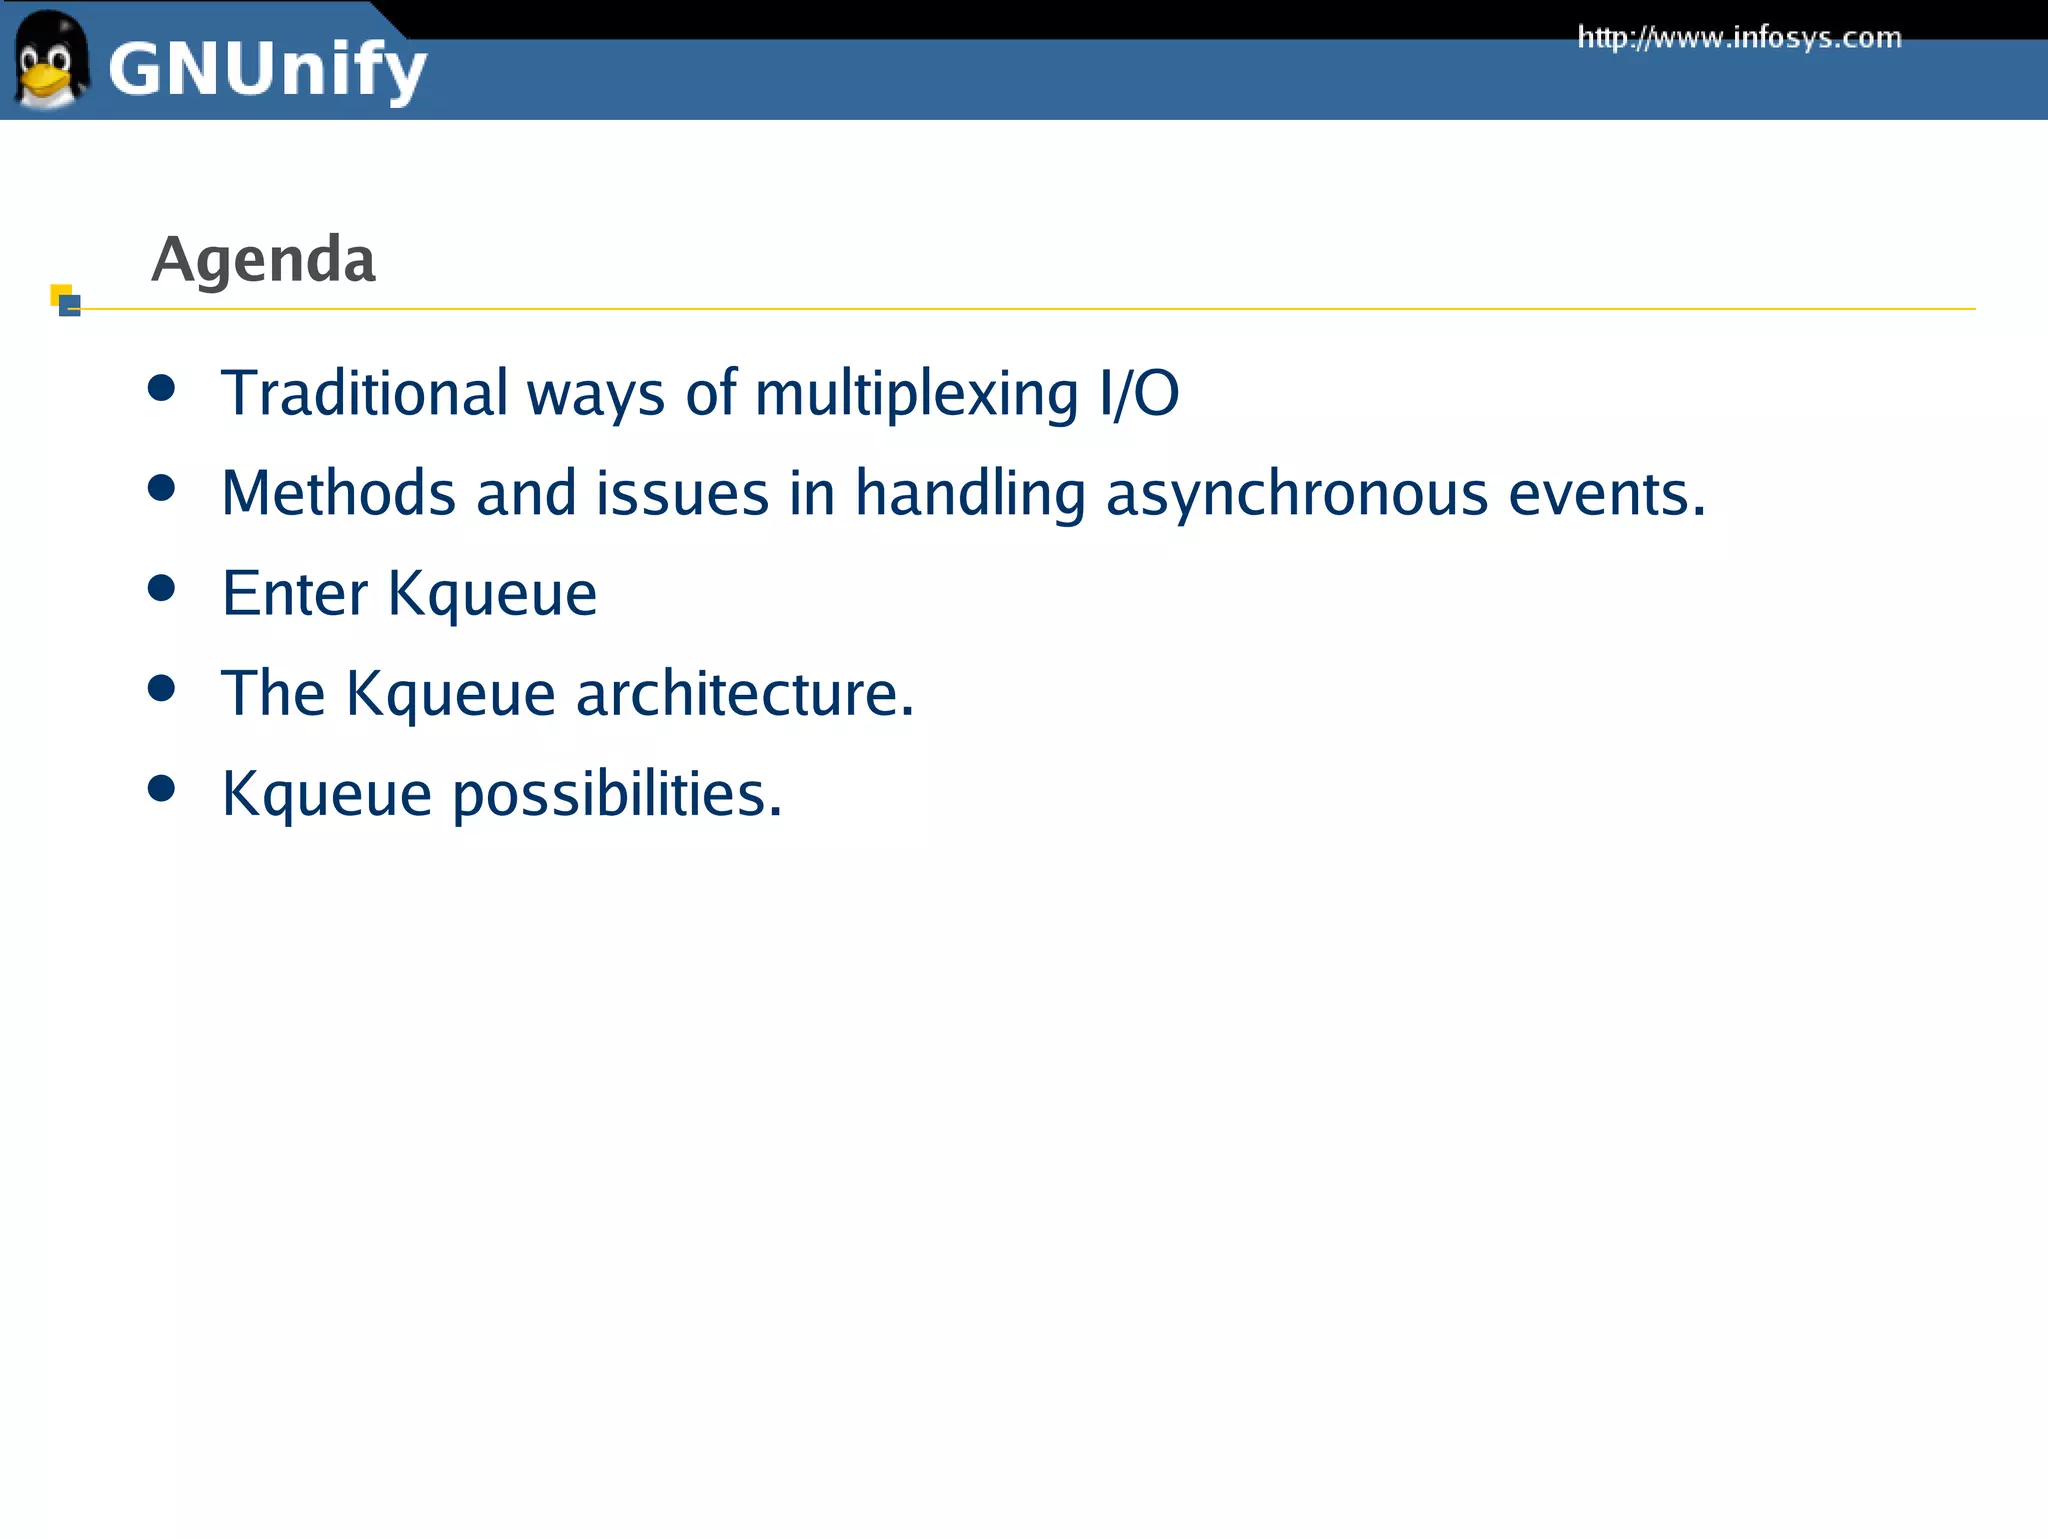
Task: Click the word asynchronous in second bullet
Action: tap(1296, 494)
